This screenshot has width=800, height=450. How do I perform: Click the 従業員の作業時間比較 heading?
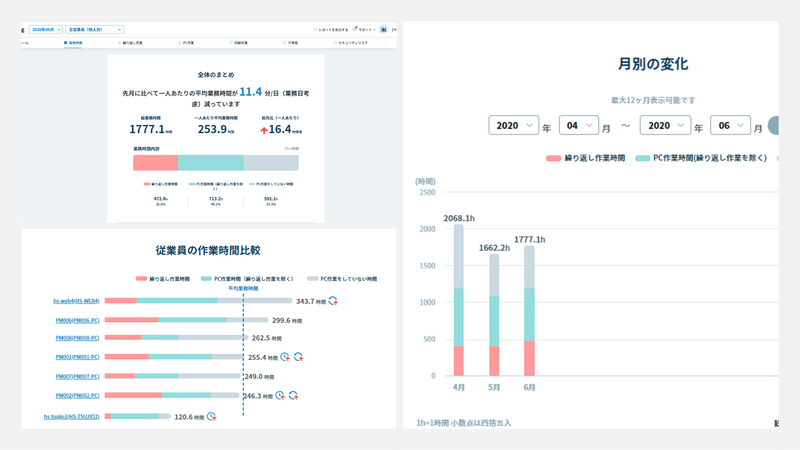208,251
